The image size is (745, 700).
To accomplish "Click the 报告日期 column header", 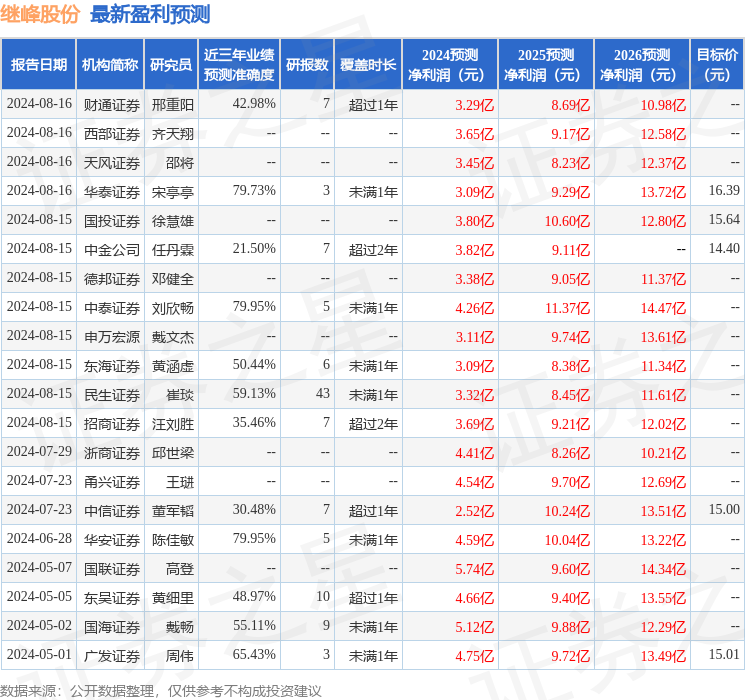I will pos(38,65).
